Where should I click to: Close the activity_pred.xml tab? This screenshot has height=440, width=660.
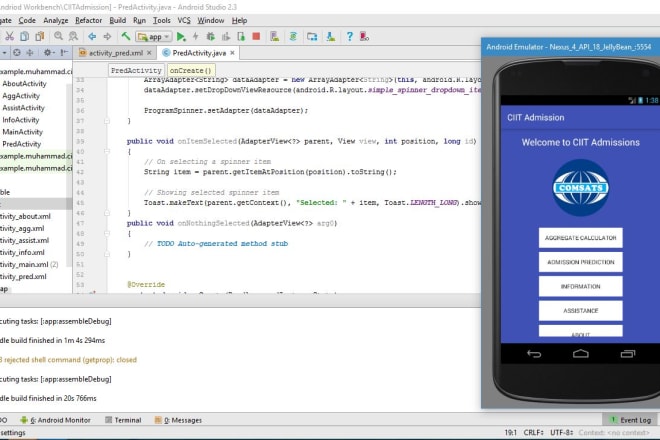(x=149, y=53)
